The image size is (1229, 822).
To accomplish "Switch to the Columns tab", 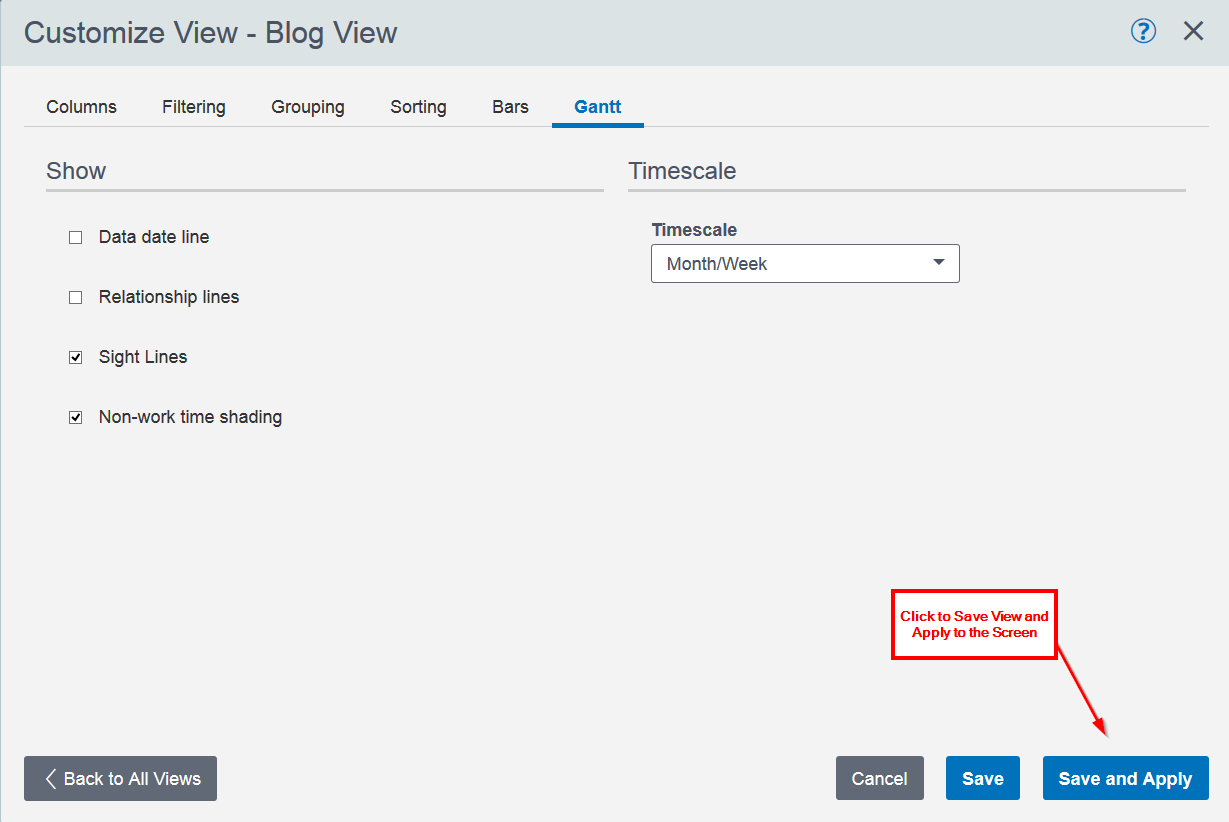I will (81, 107).
